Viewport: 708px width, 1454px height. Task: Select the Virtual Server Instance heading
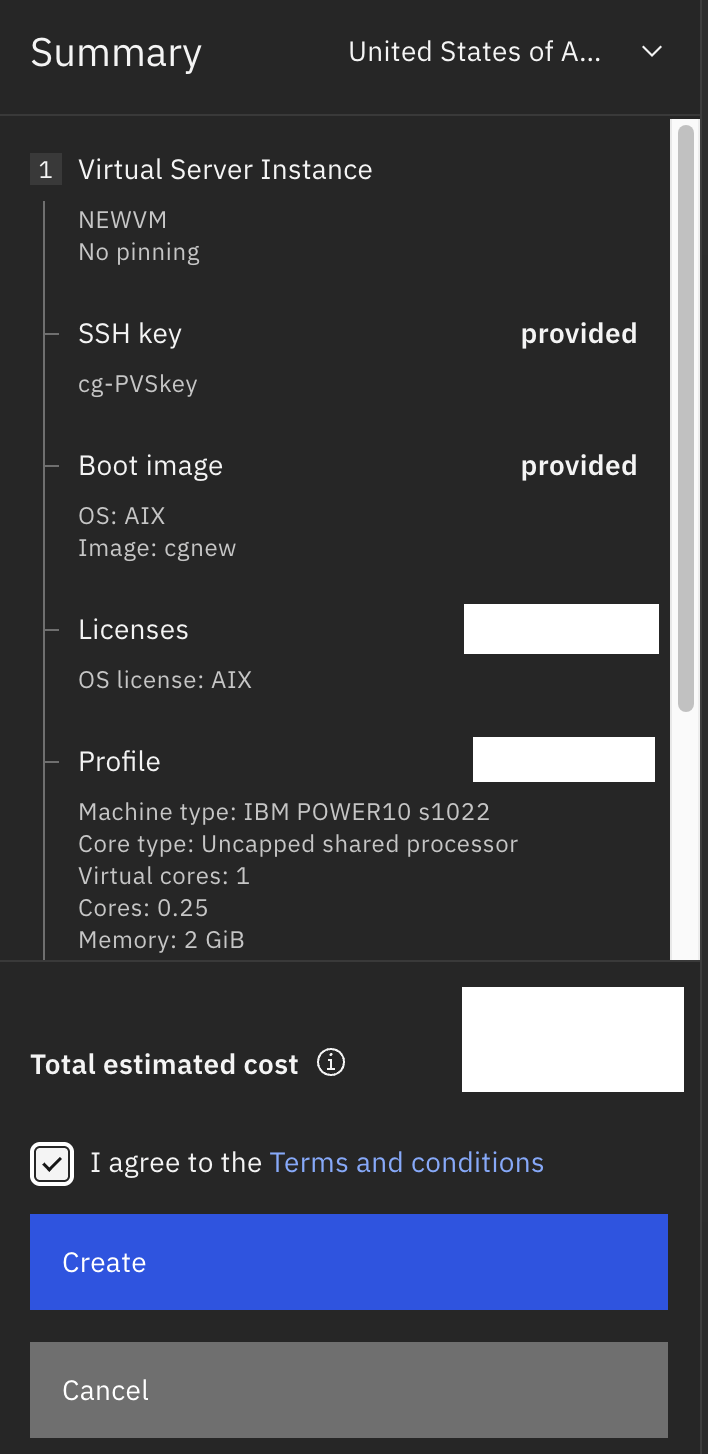(225, 170)
